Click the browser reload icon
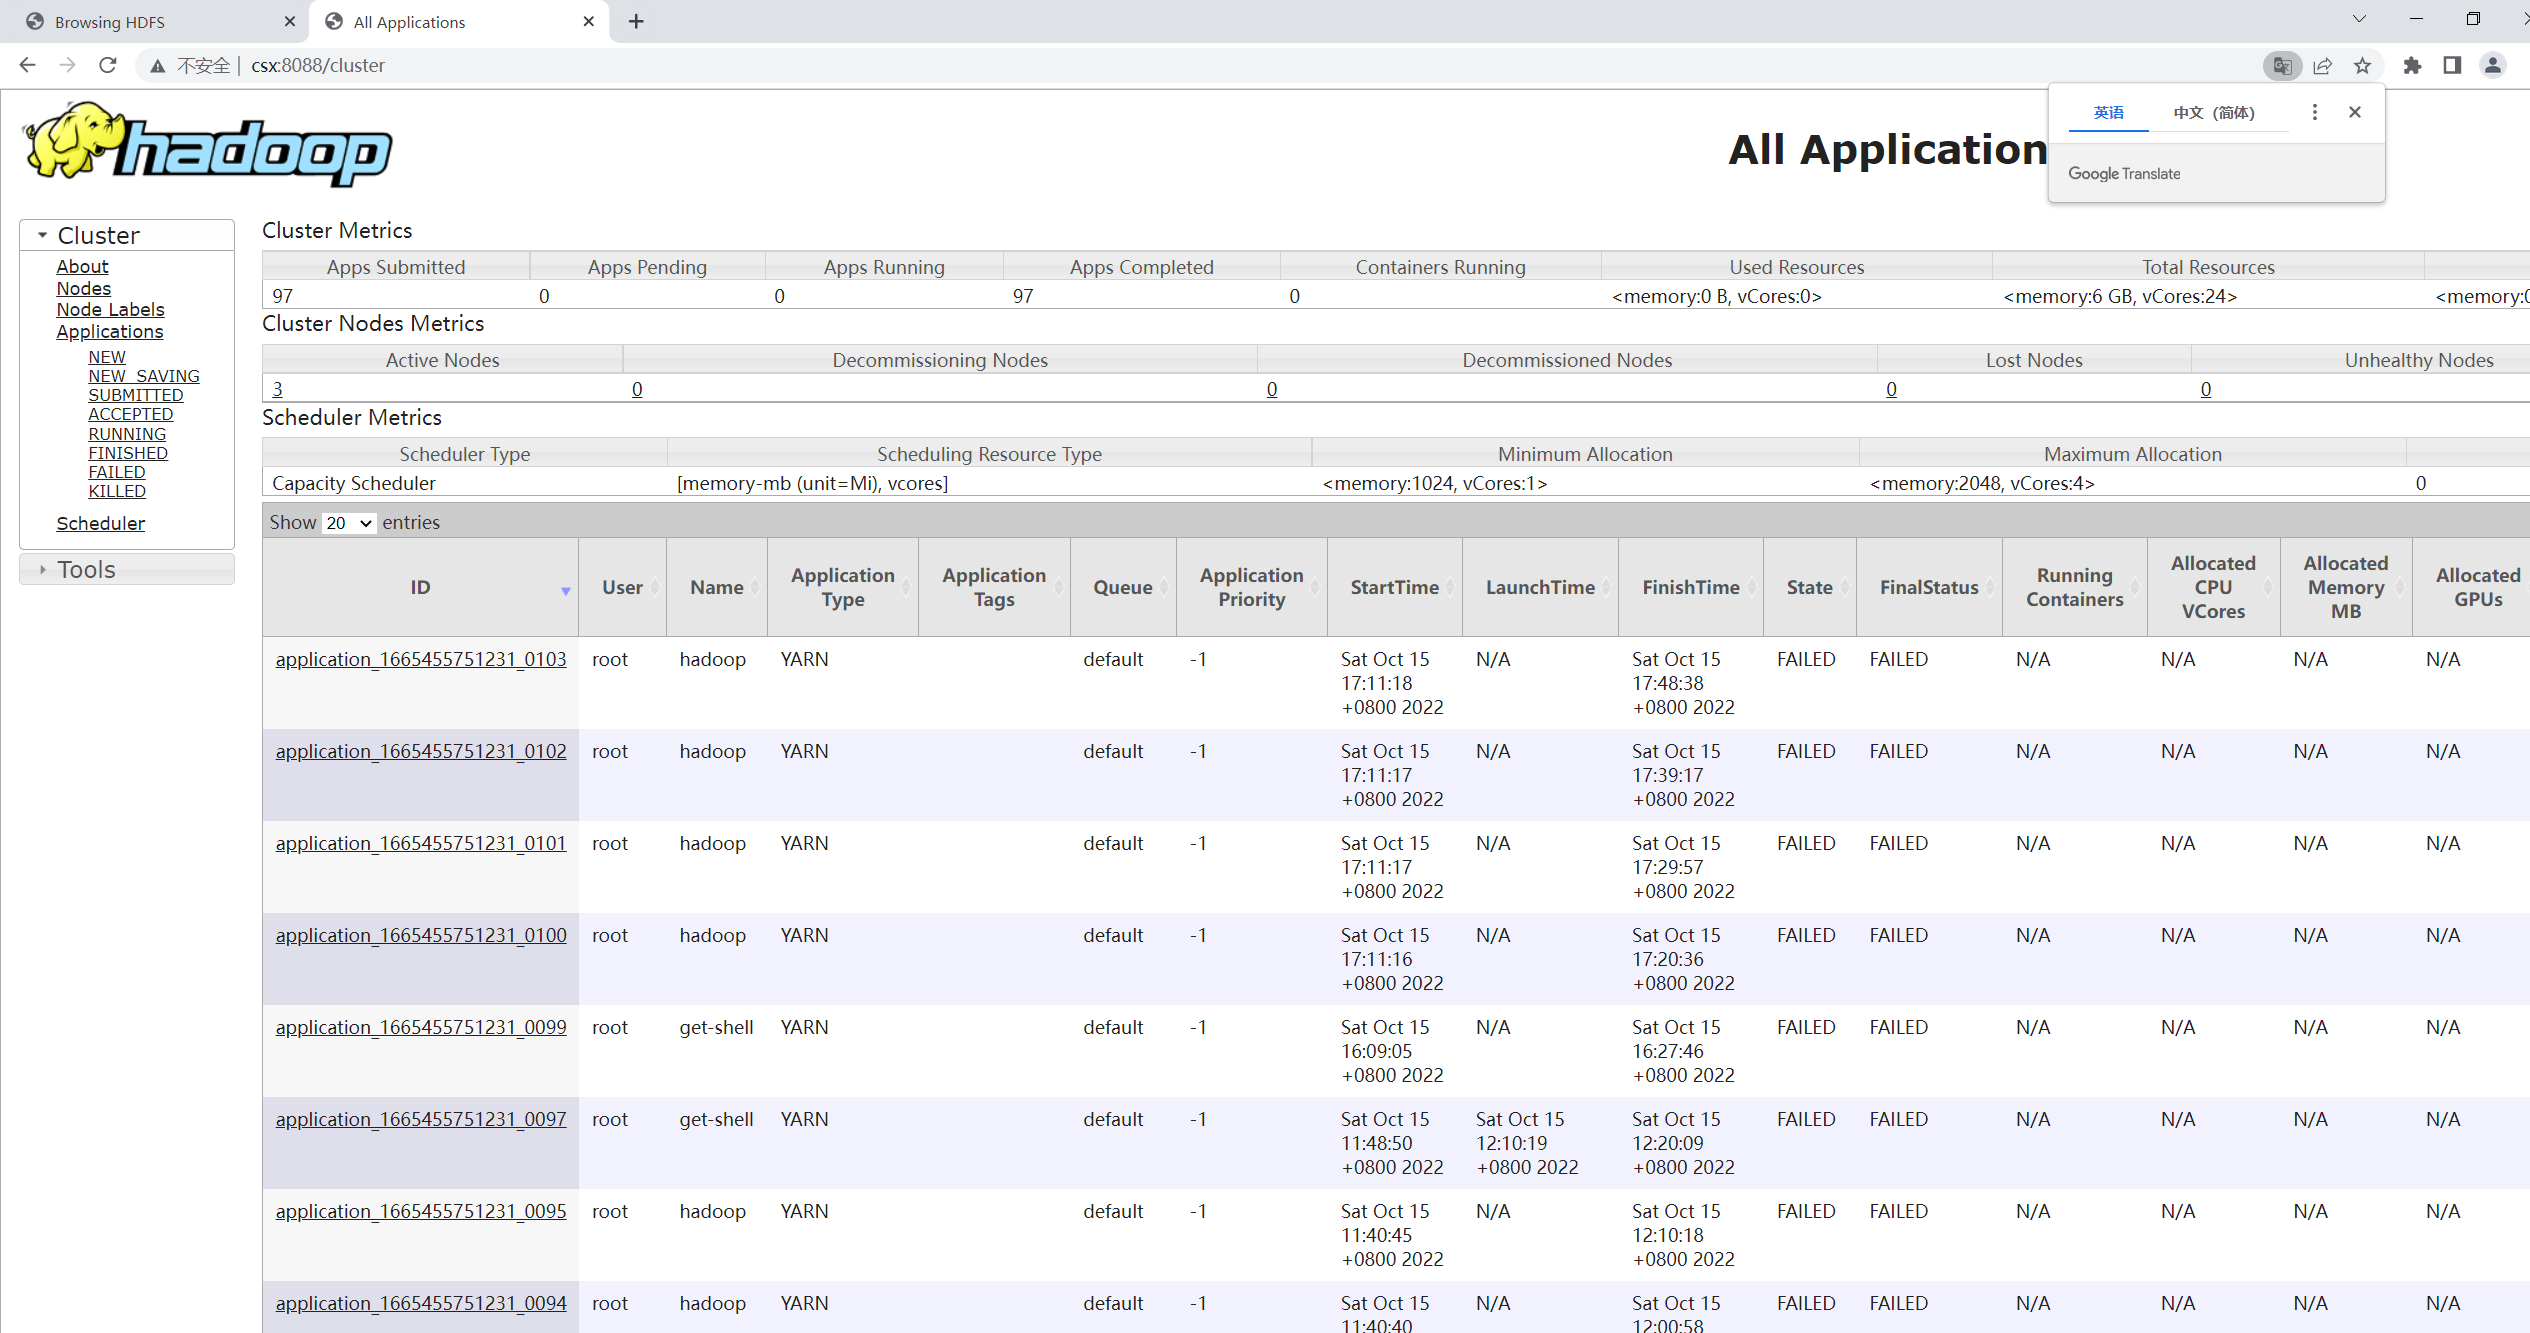Image resolution: width=2530 pixels, height=1333 pixels. click(x=108, y=65)
